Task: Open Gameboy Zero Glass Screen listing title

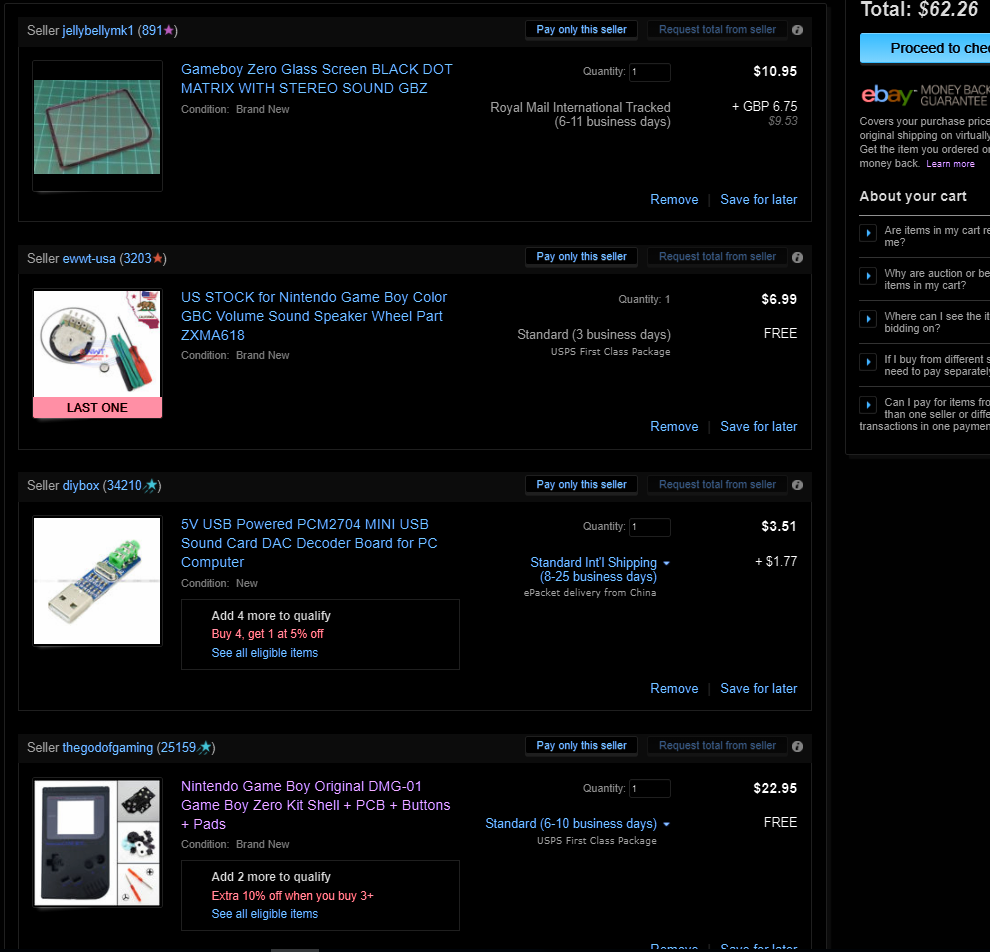Action: click(316, 79)
